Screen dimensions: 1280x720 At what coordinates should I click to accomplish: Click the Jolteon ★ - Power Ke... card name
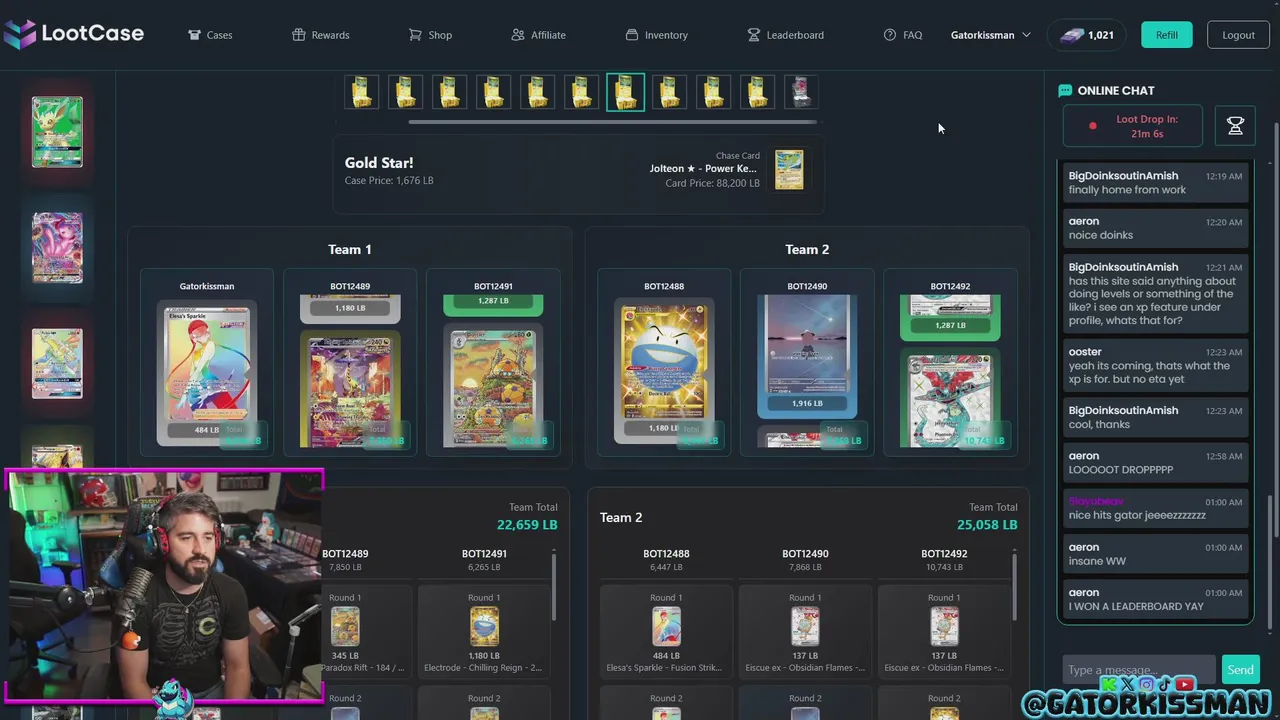click(x=703, y=168)
